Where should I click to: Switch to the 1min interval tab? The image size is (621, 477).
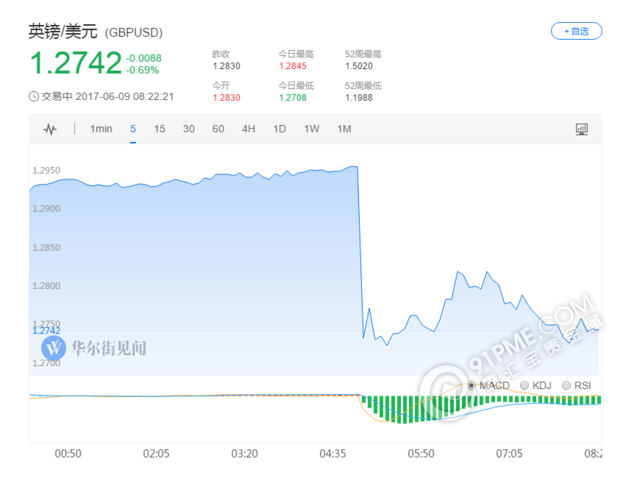(x=100, y=129)
